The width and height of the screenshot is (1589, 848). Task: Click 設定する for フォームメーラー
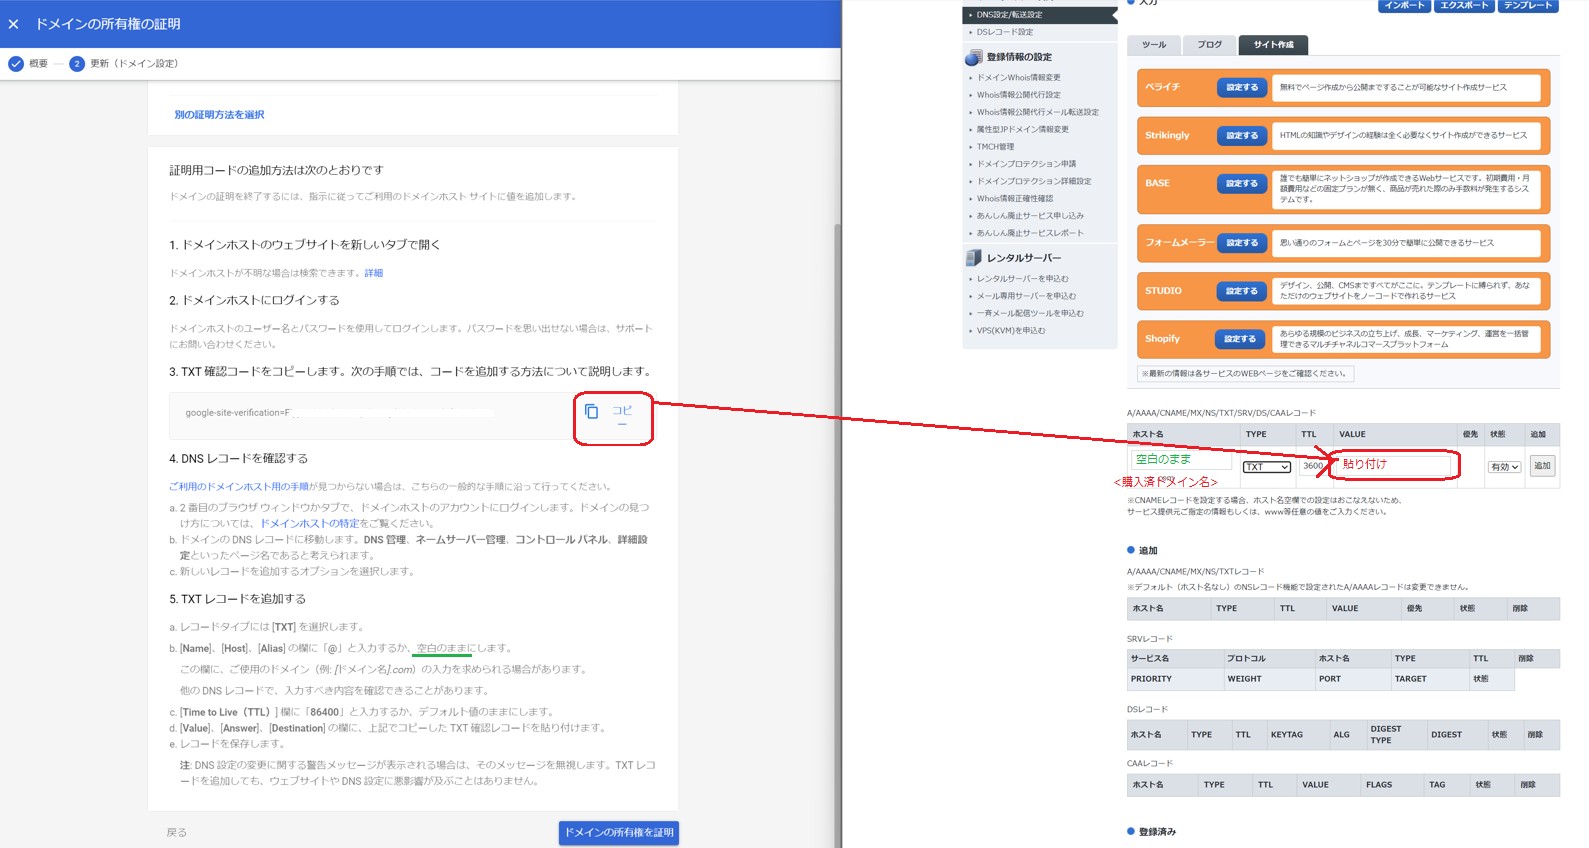point(1242,243)
